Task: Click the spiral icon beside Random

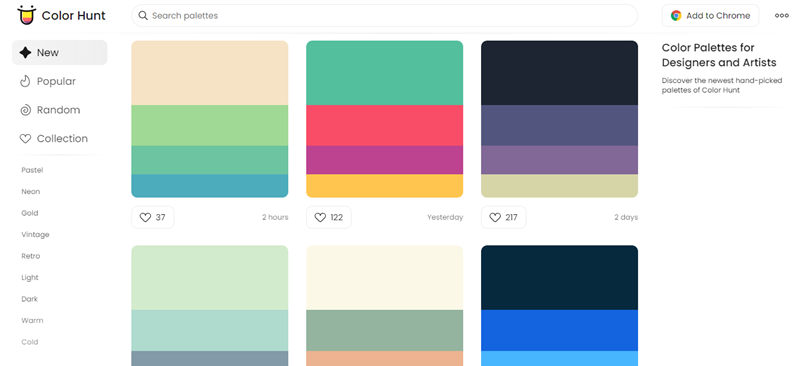Action: point(25,110)
